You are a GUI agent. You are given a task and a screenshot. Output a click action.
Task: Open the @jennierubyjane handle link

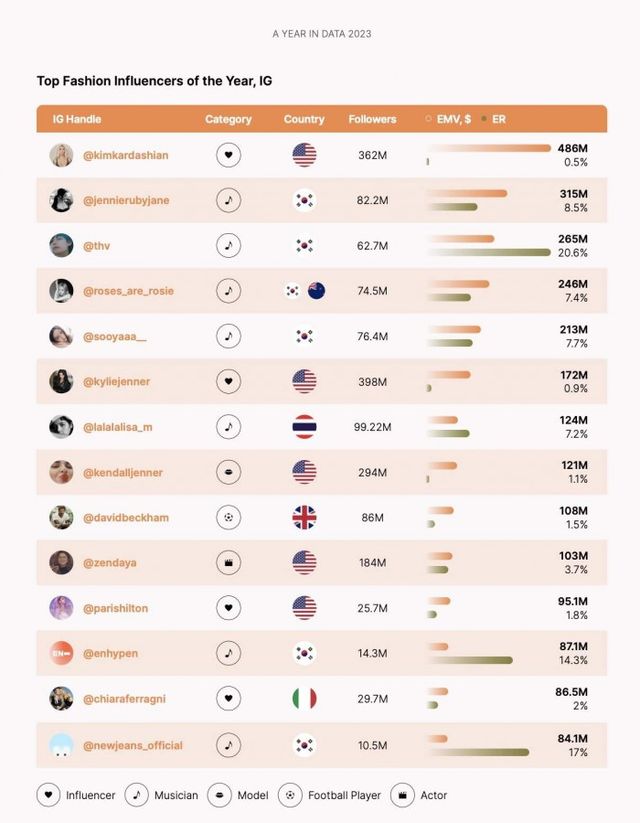pyautogui.click(x=126, y=200)
